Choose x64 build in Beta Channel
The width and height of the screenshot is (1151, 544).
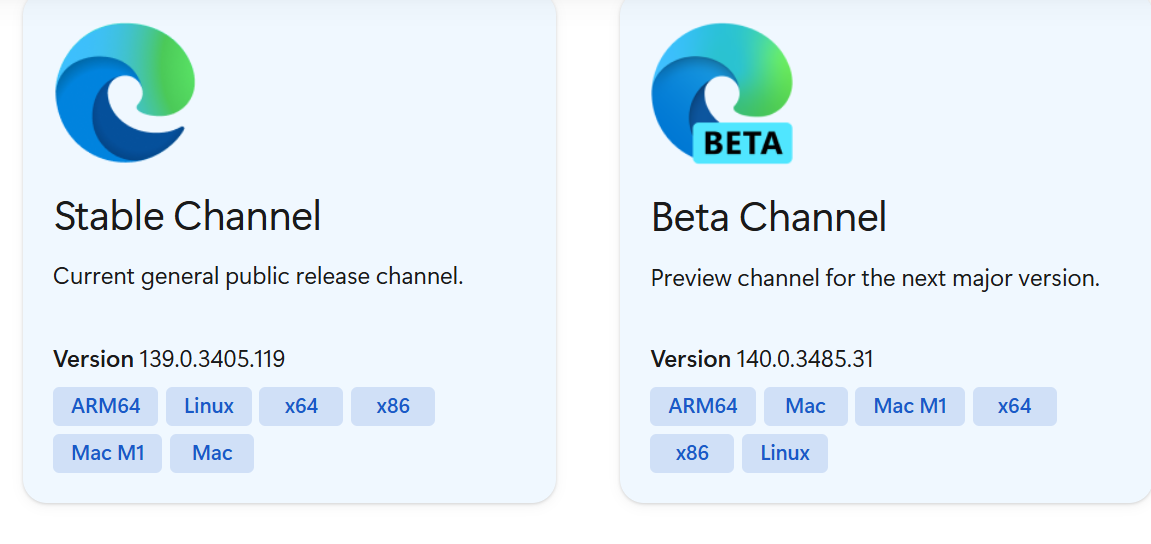coord(1014,406)
